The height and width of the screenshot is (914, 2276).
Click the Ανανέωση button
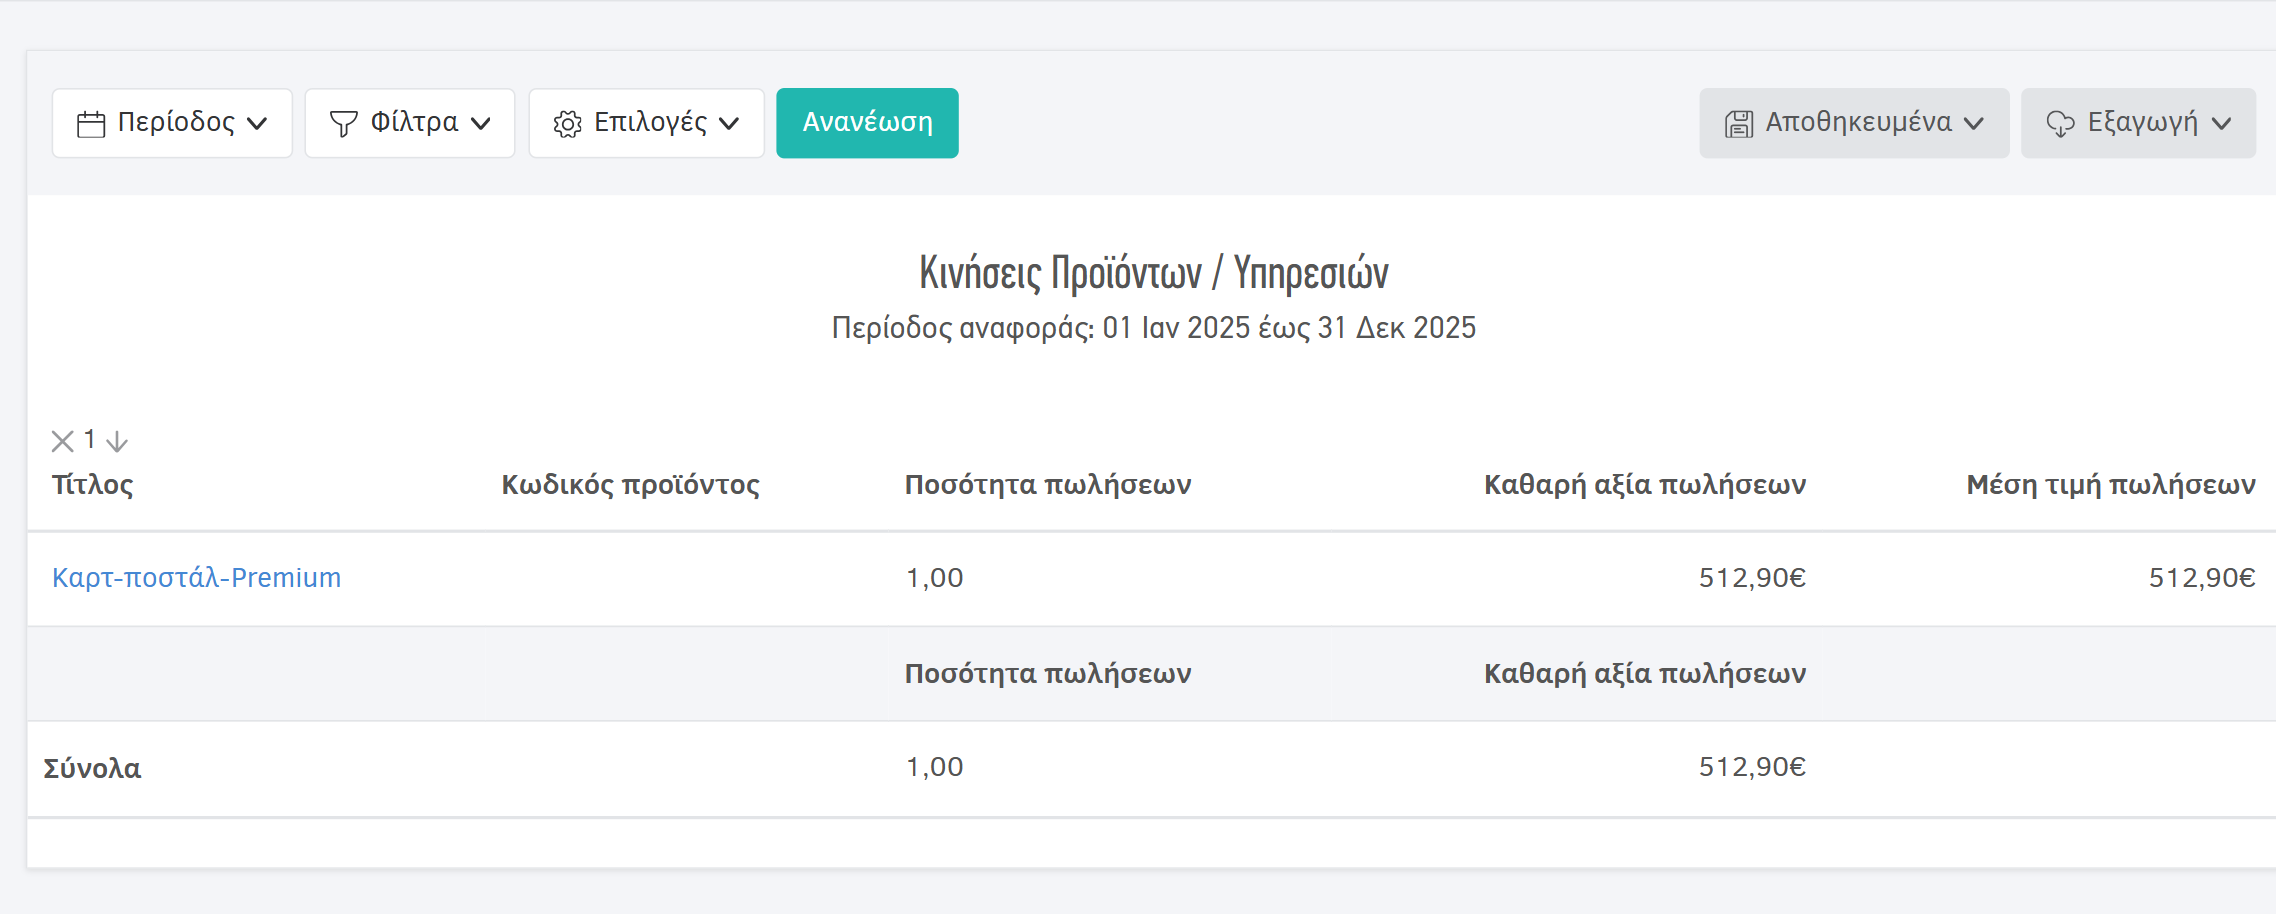coord(867,123)
